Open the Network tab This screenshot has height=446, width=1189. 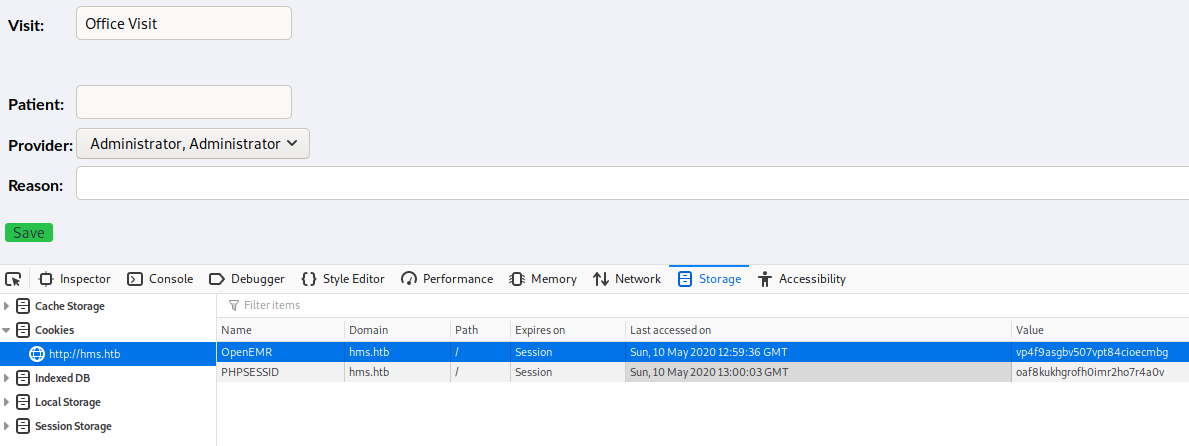click(x=627, y=279)
